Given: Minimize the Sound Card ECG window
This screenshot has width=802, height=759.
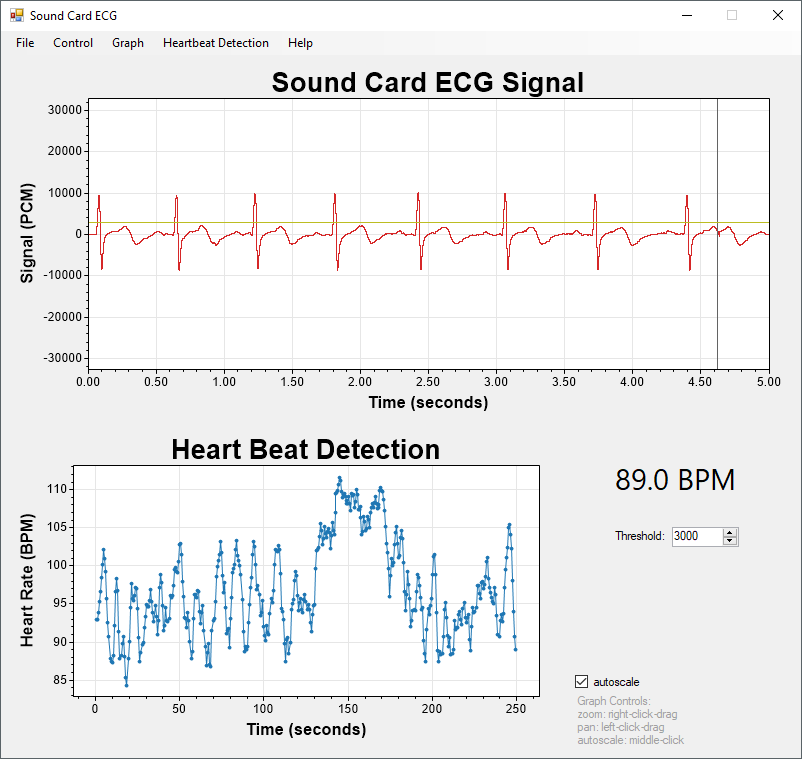Looking at the screenshot, I should tap(687, 15).
